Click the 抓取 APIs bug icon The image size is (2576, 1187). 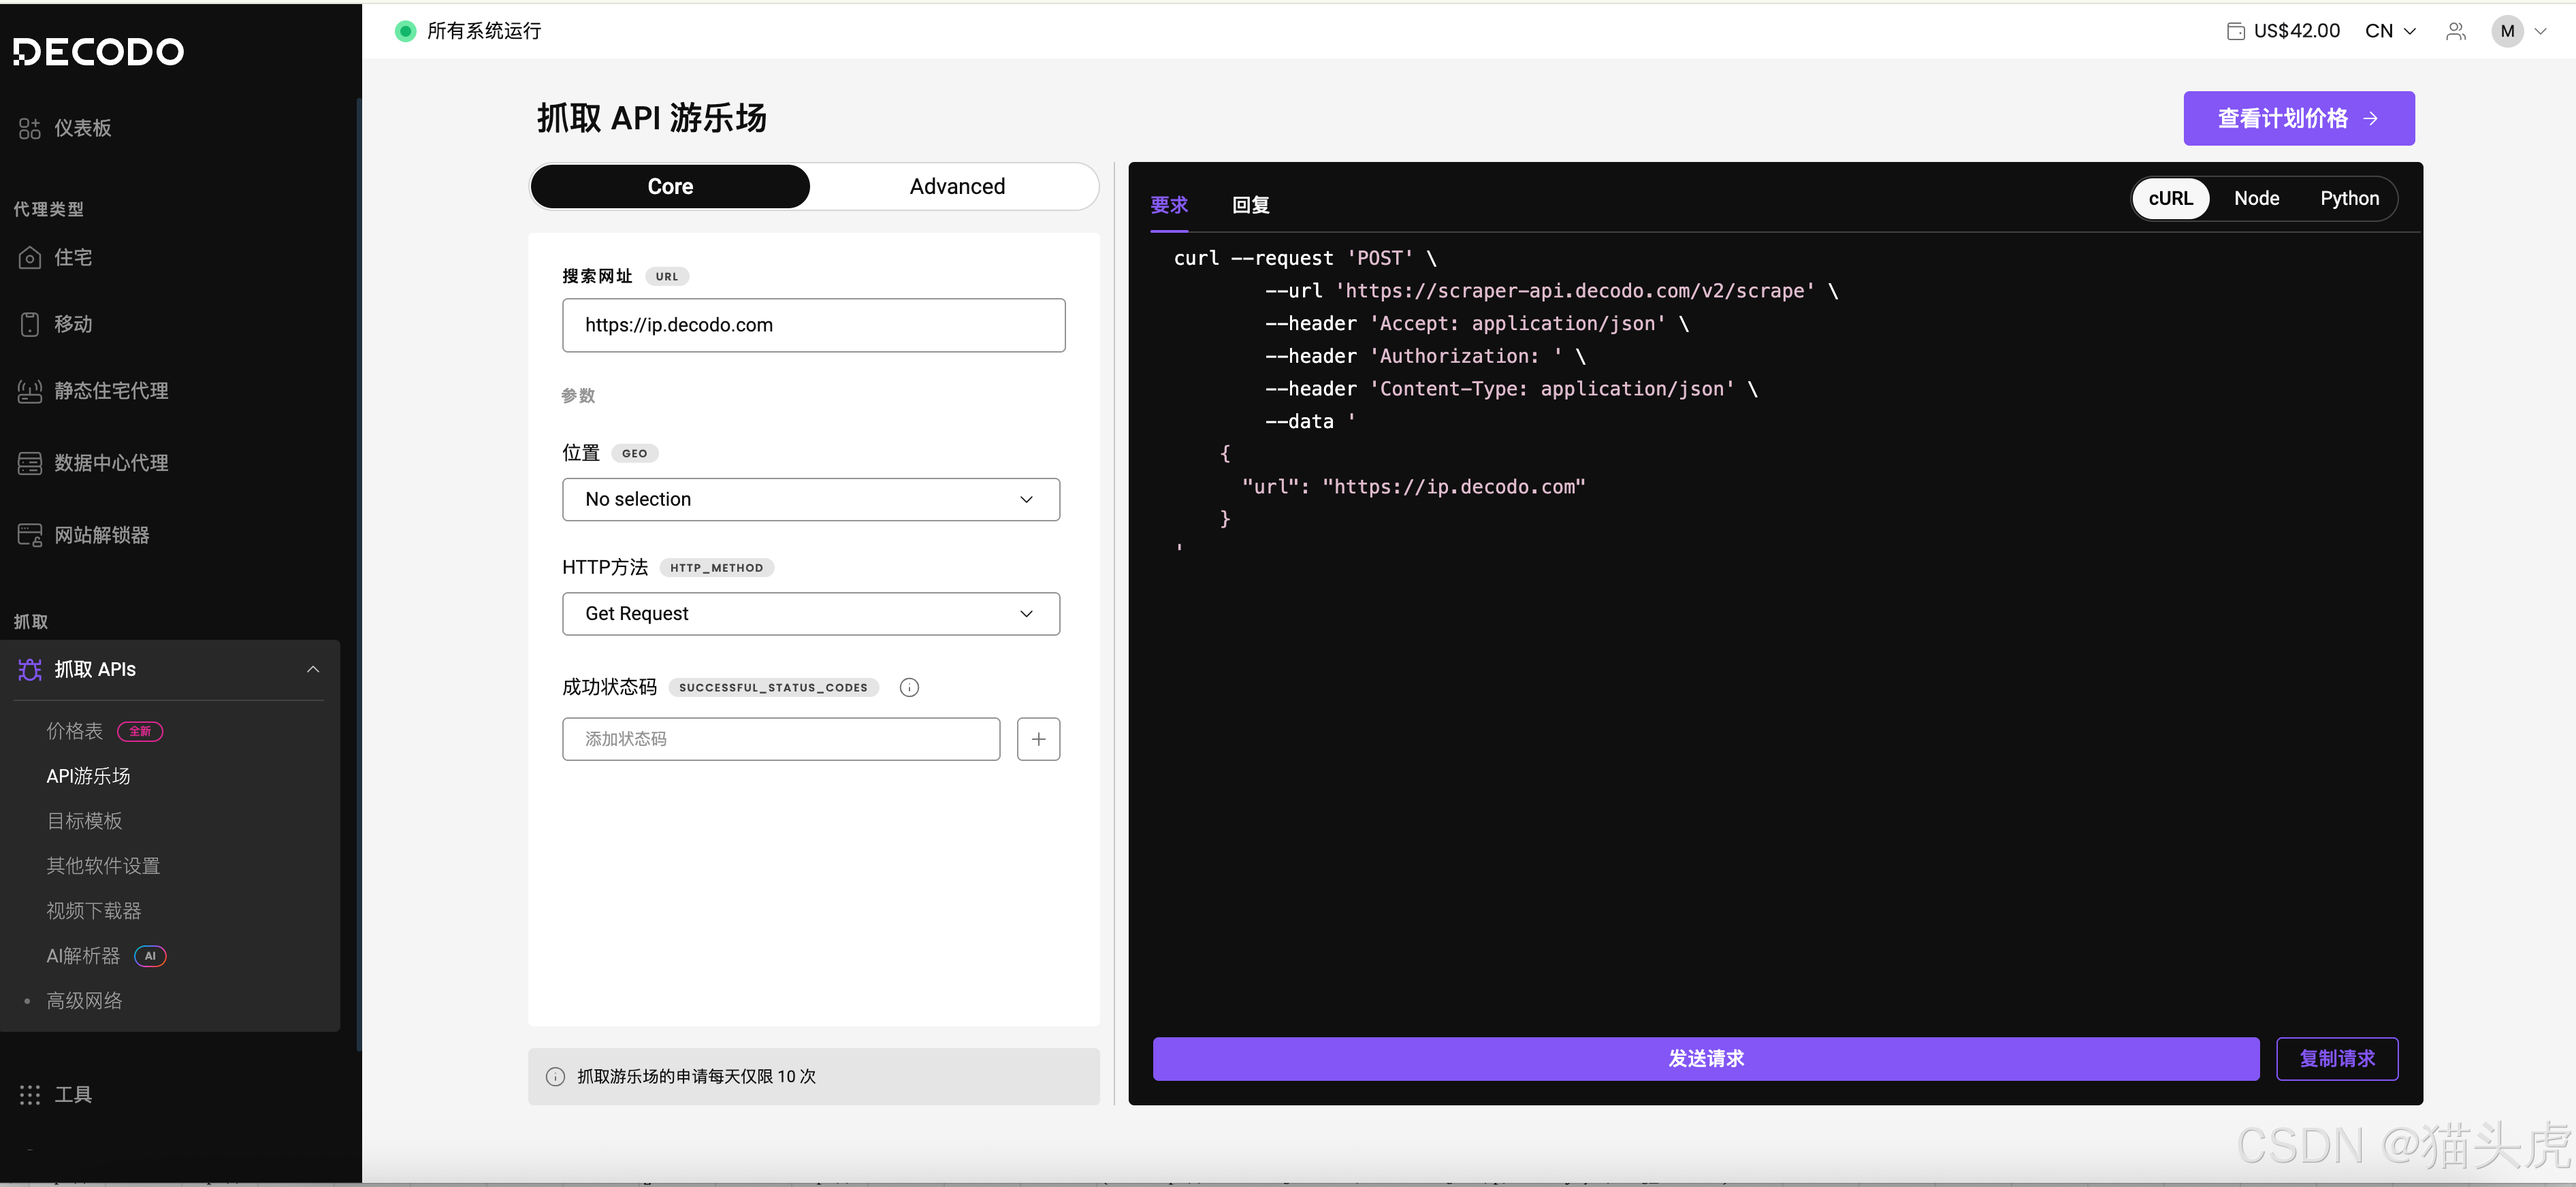pyautogui.click(x=29, y=669)
